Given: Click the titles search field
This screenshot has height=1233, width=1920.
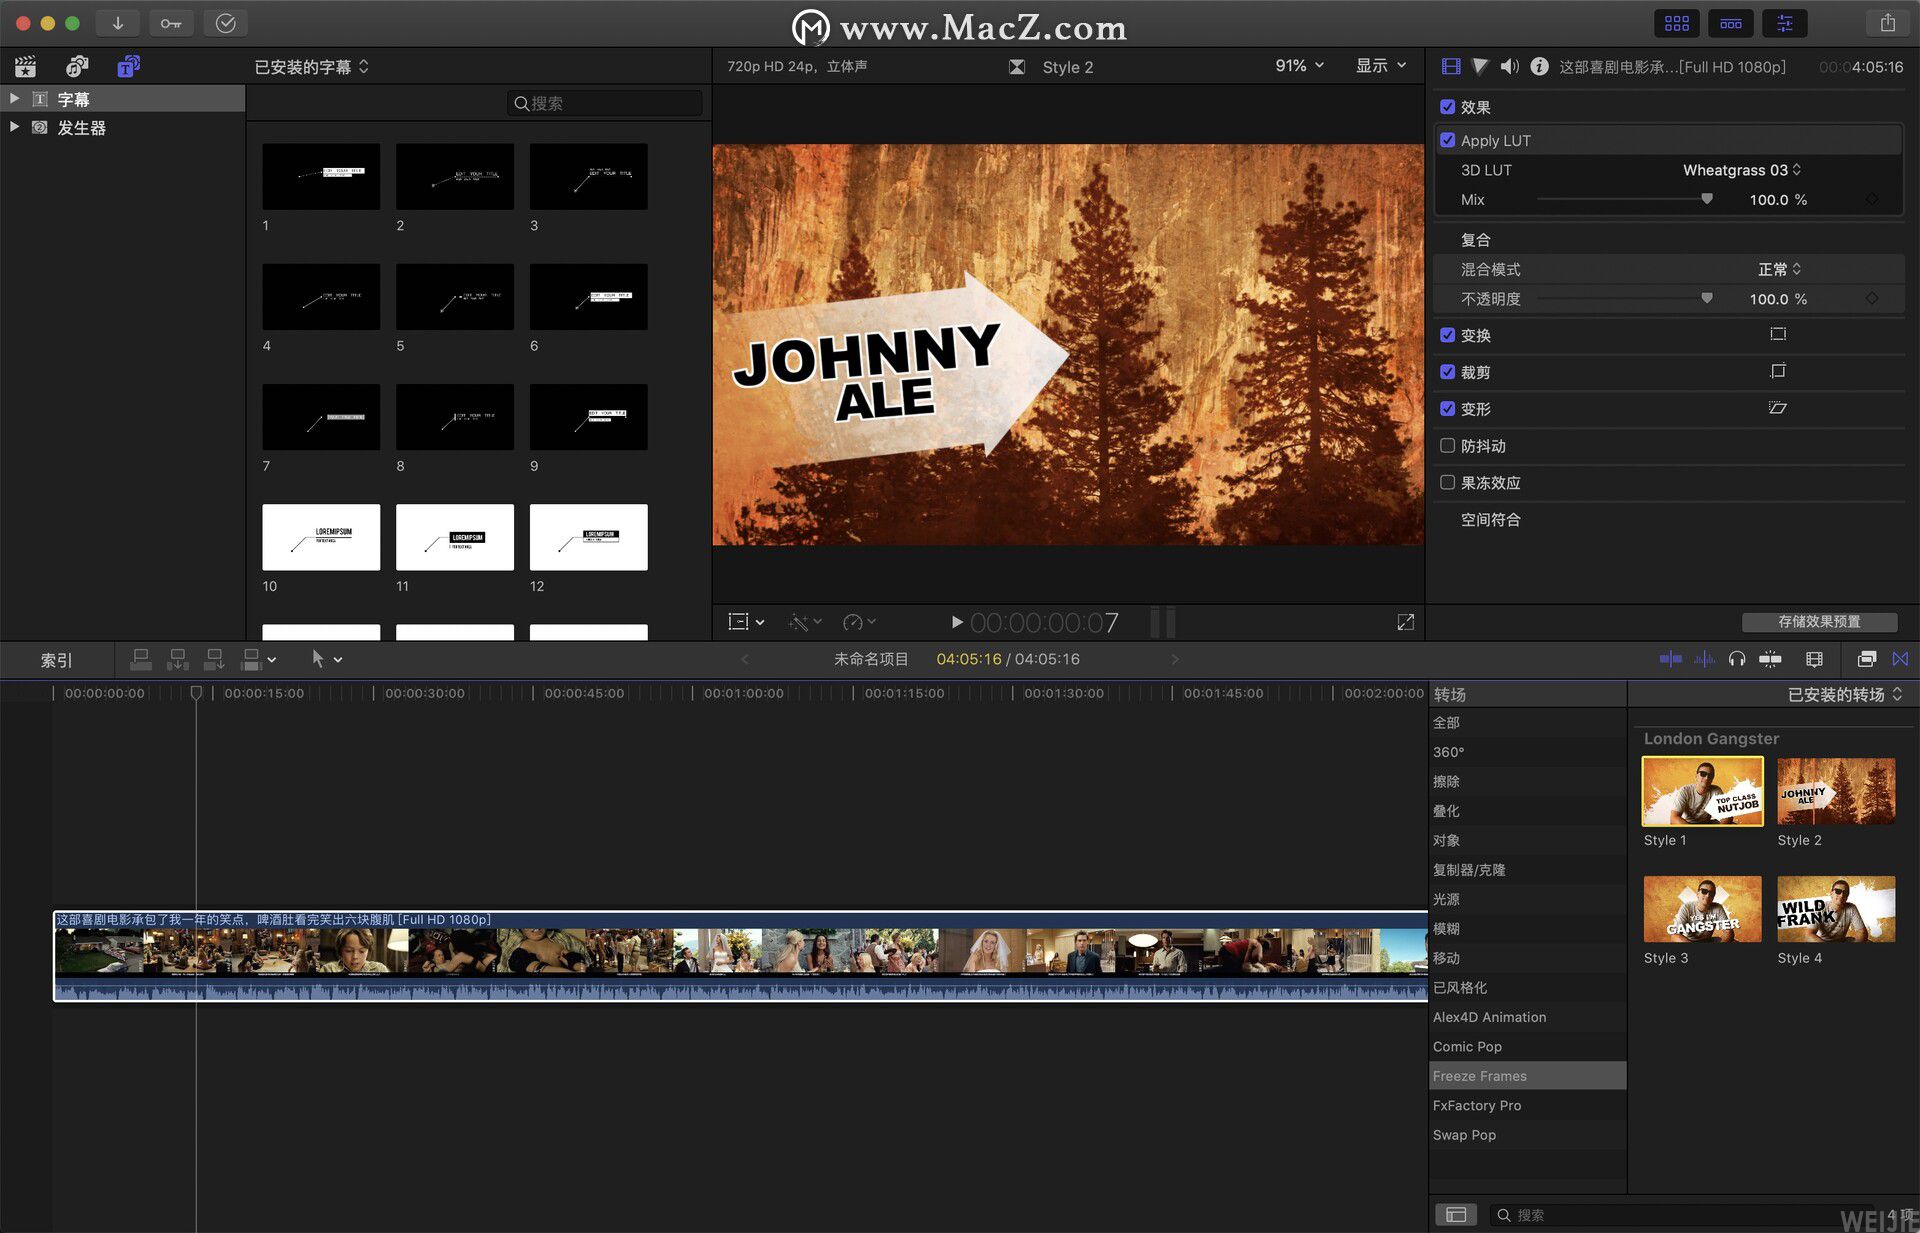Looking at the screenshot, I should point(605,103).
